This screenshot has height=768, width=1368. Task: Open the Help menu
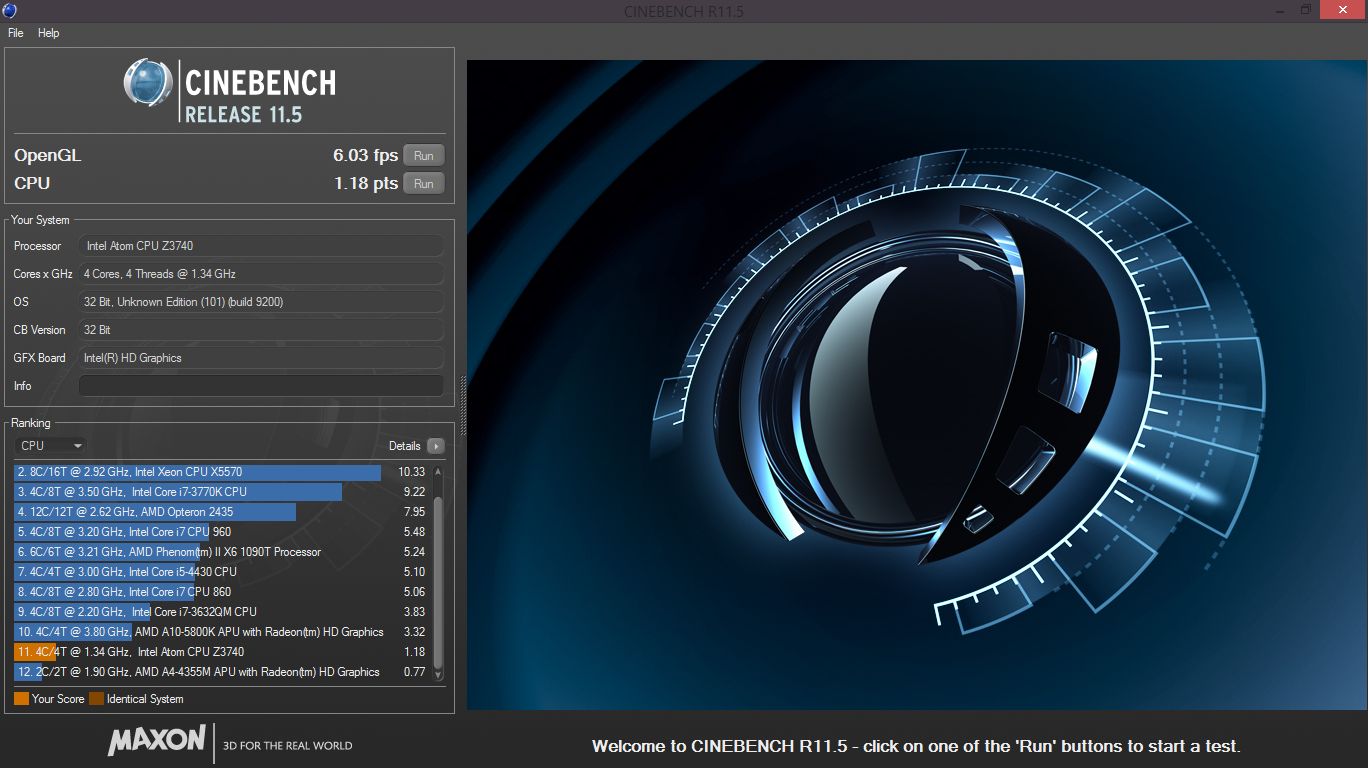(x=48, y=33)
